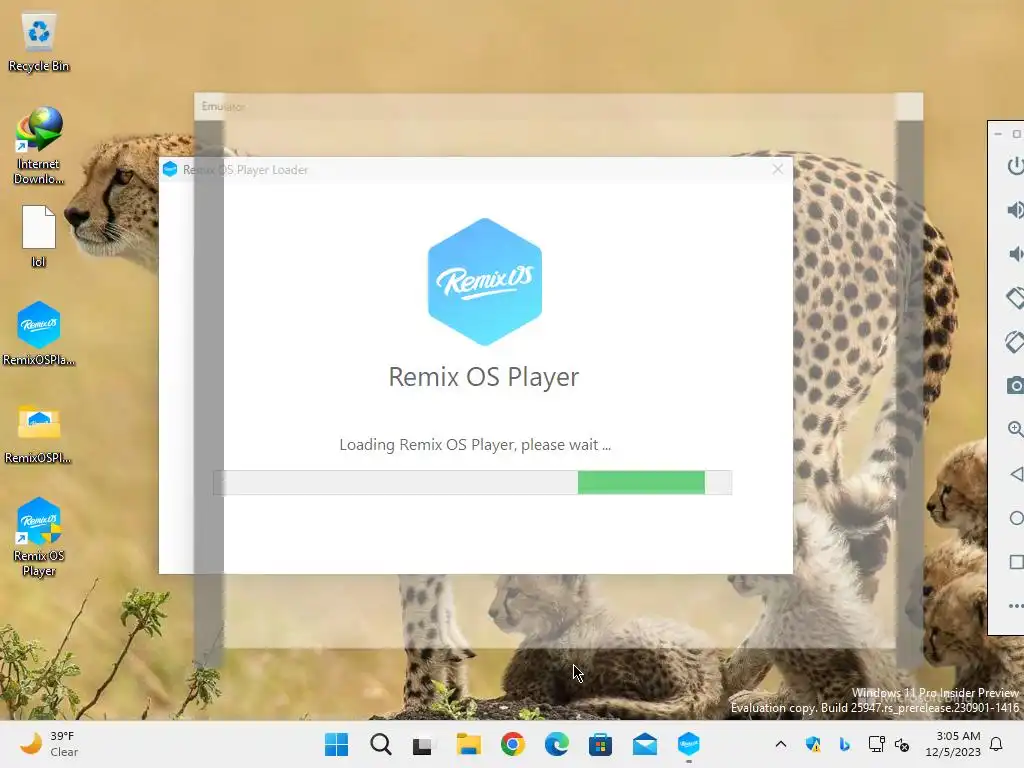1024x768 pixels.
Task: Click the Bing tray icon
Action: click(844, 744)
